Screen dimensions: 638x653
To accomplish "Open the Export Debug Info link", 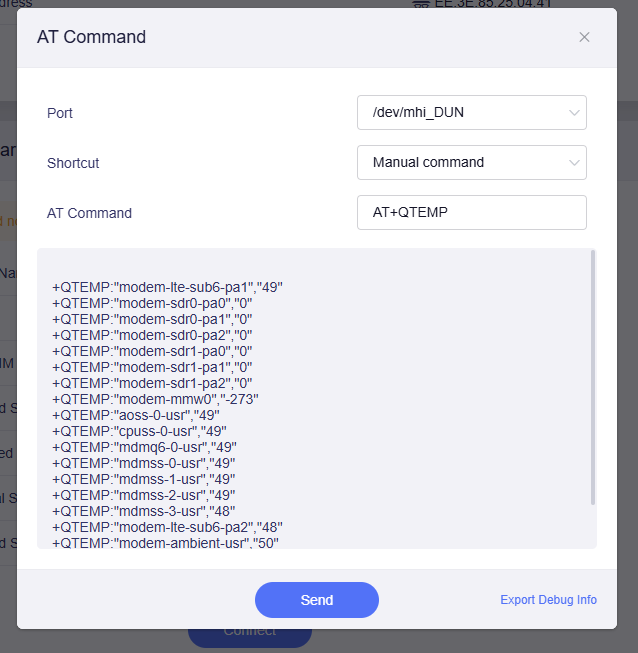I will pyautogui.click(x=548, y=600).
